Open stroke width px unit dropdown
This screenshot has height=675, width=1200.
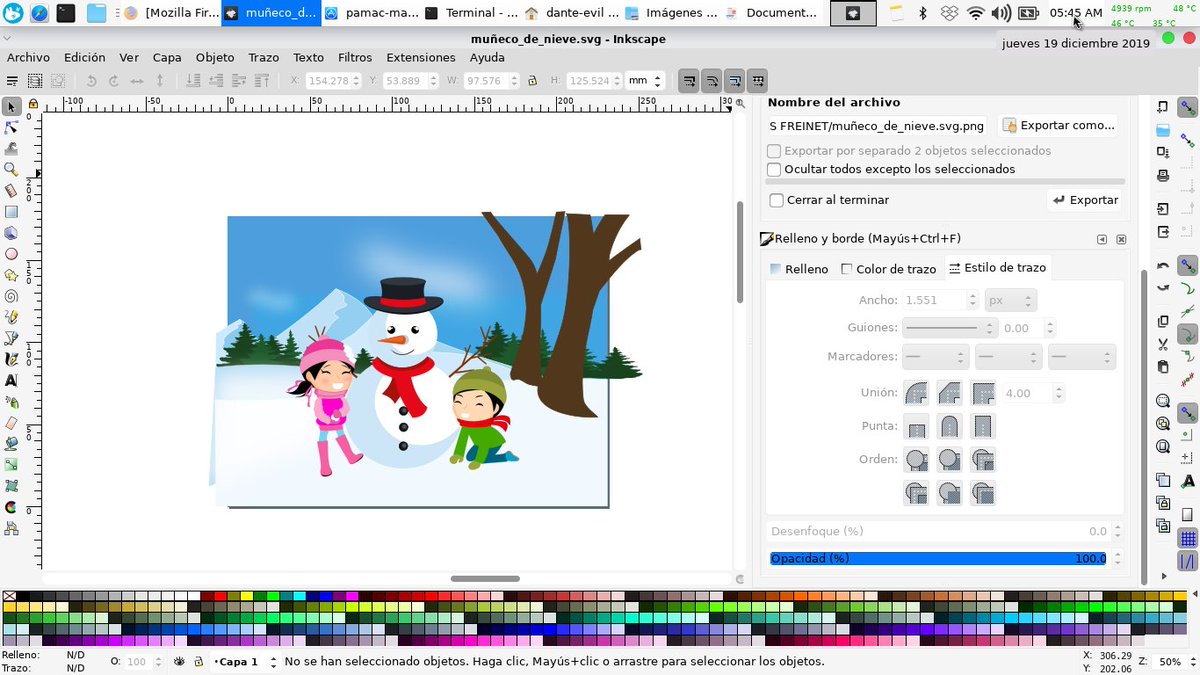pos(1010,300)
